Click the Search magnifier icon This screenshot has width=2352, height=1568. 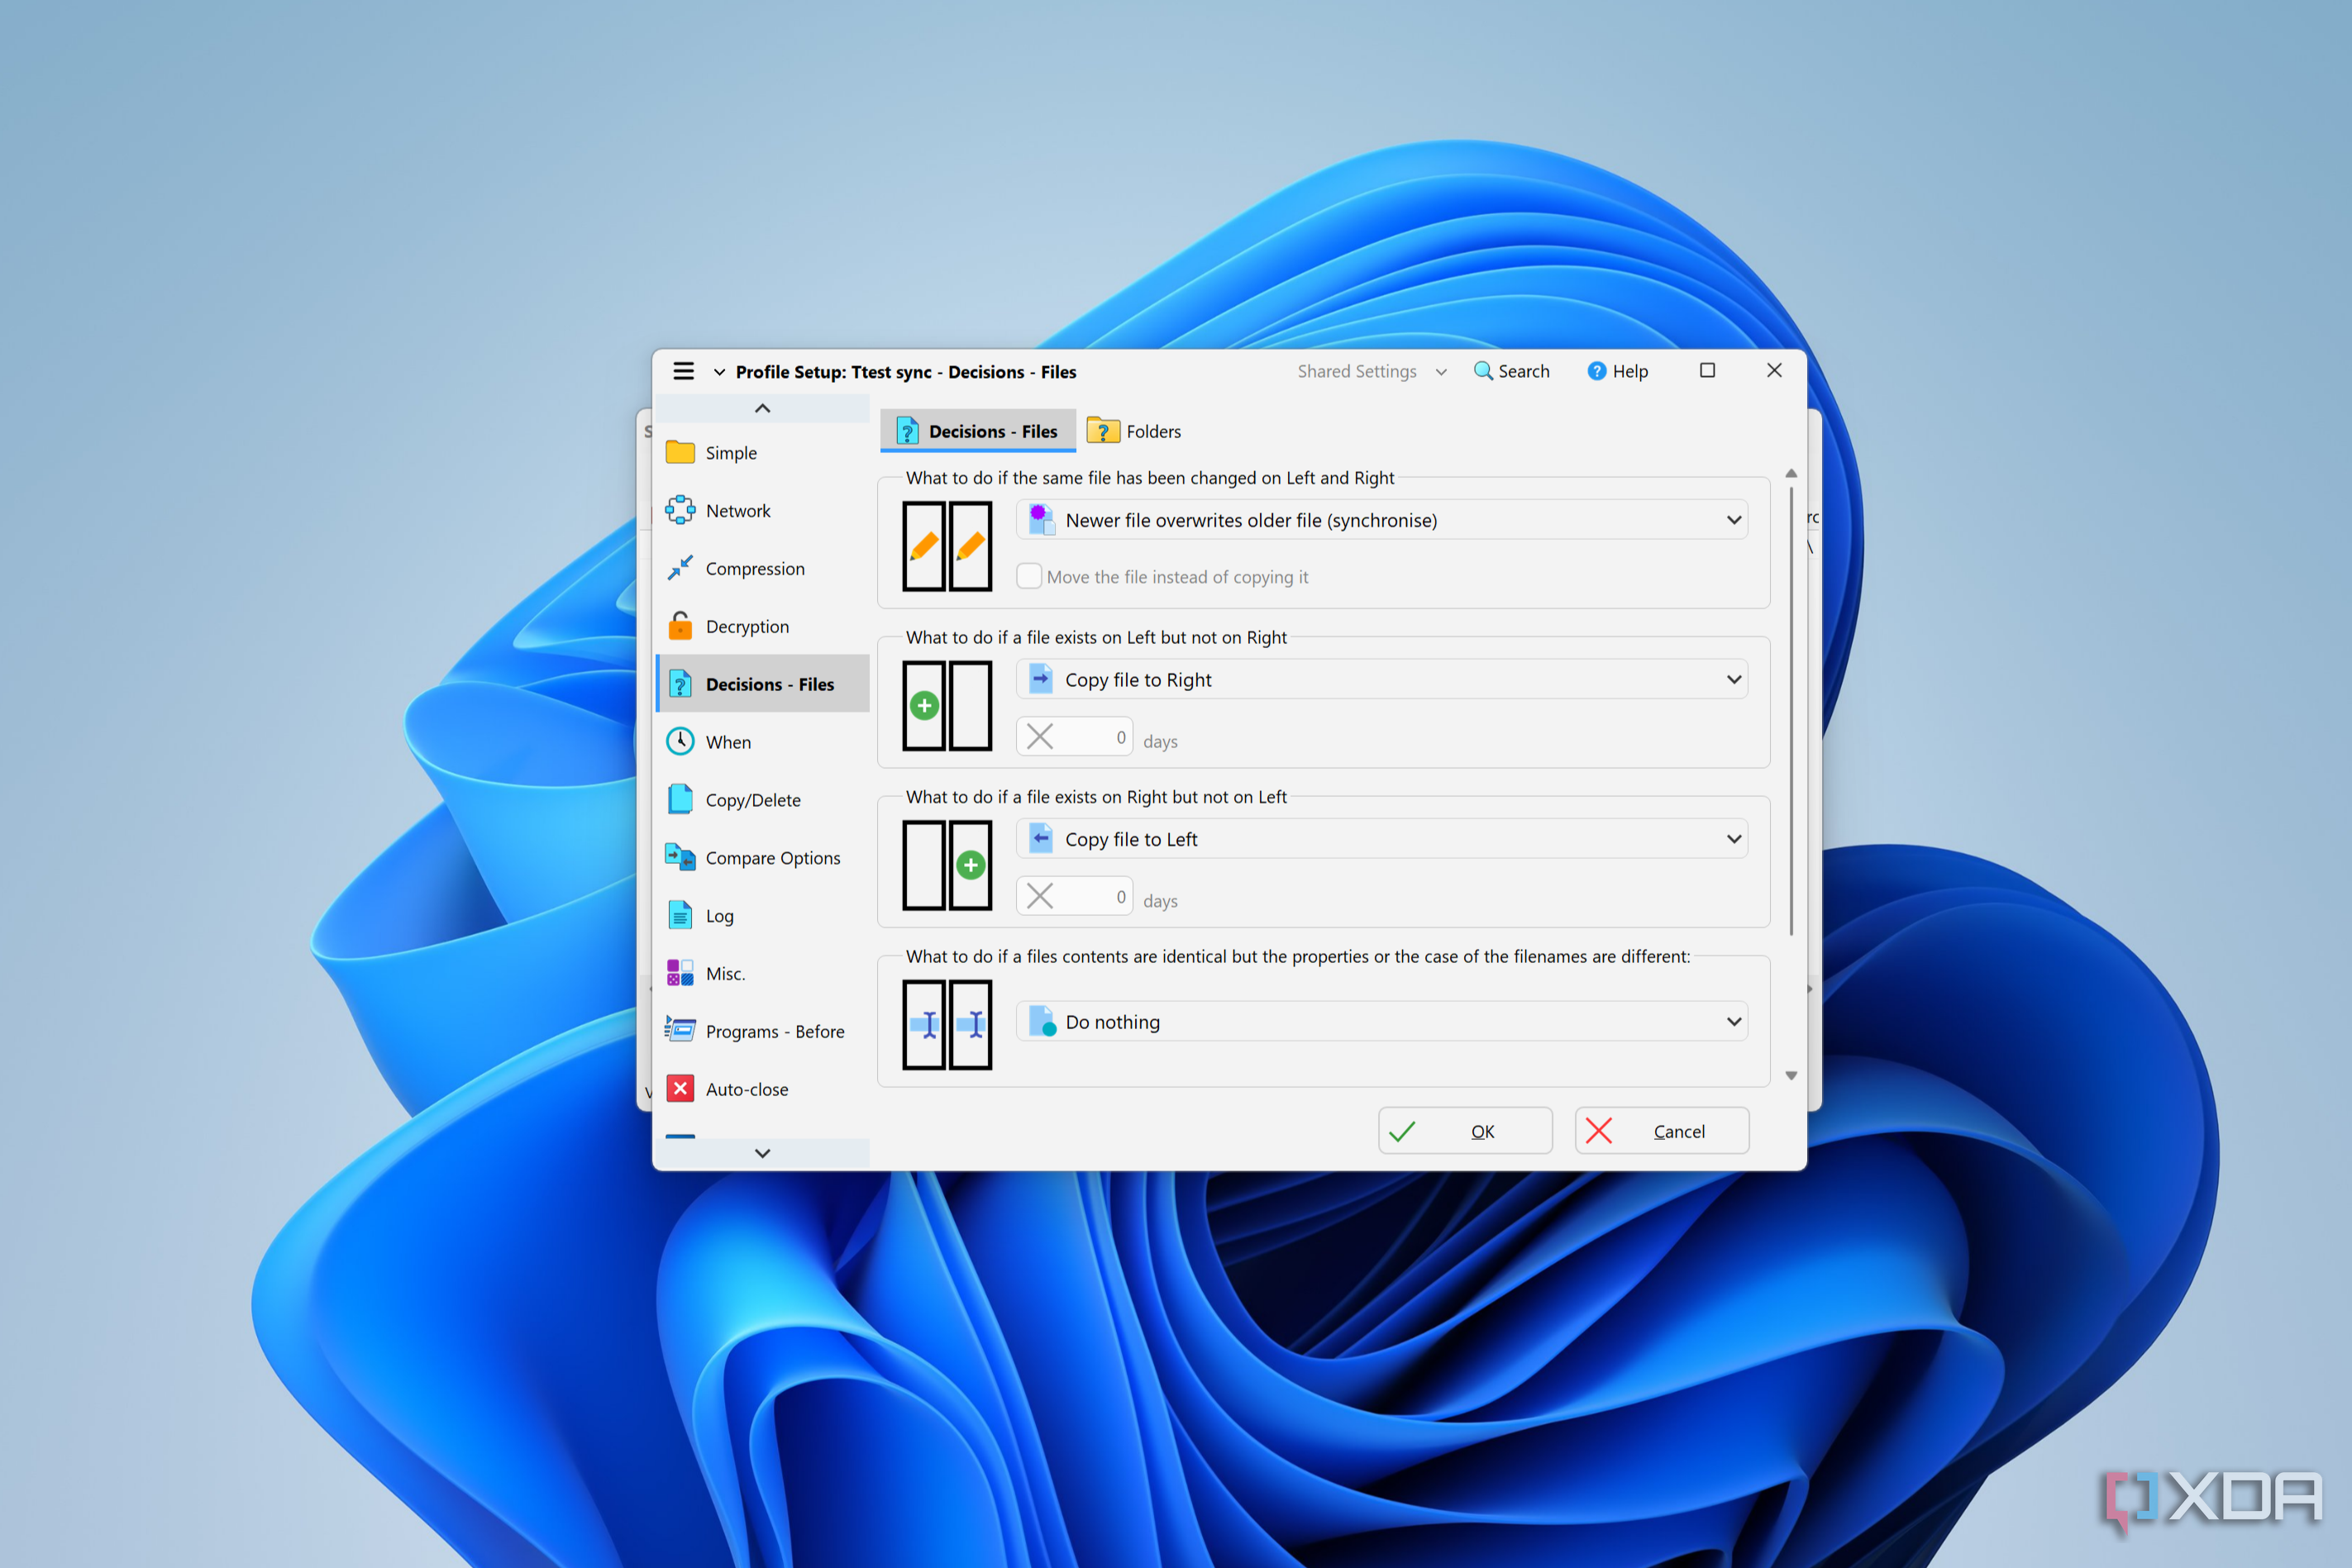(1484, 370)
